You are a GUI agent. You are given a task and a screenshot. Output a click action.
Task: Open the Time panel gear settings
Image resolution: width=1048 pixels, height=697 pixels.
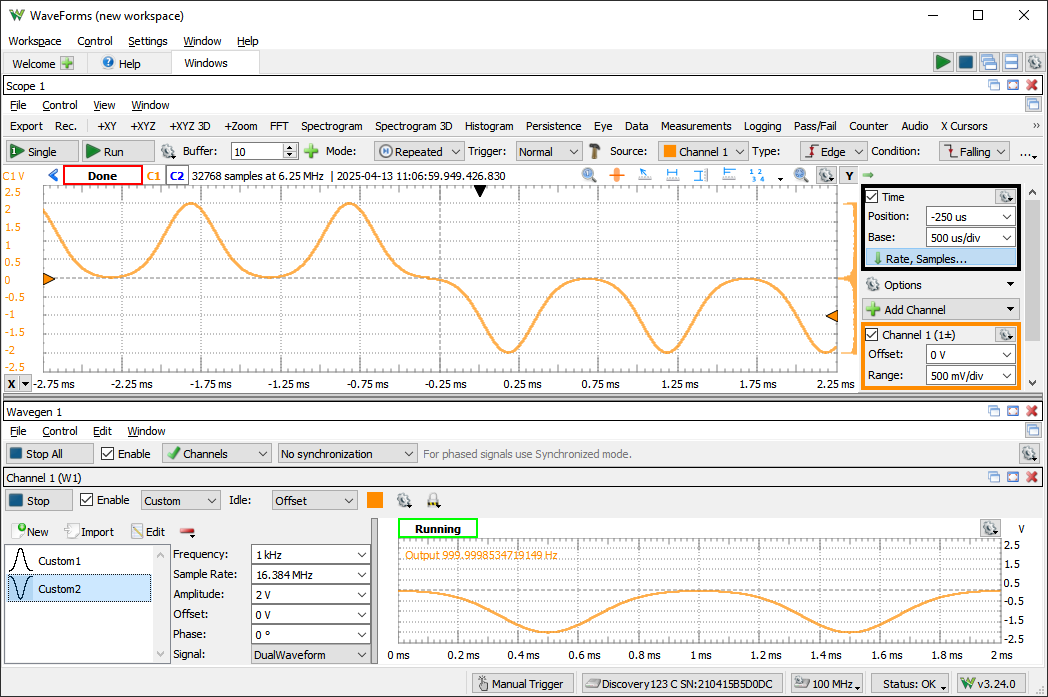tap(1003, 197)
